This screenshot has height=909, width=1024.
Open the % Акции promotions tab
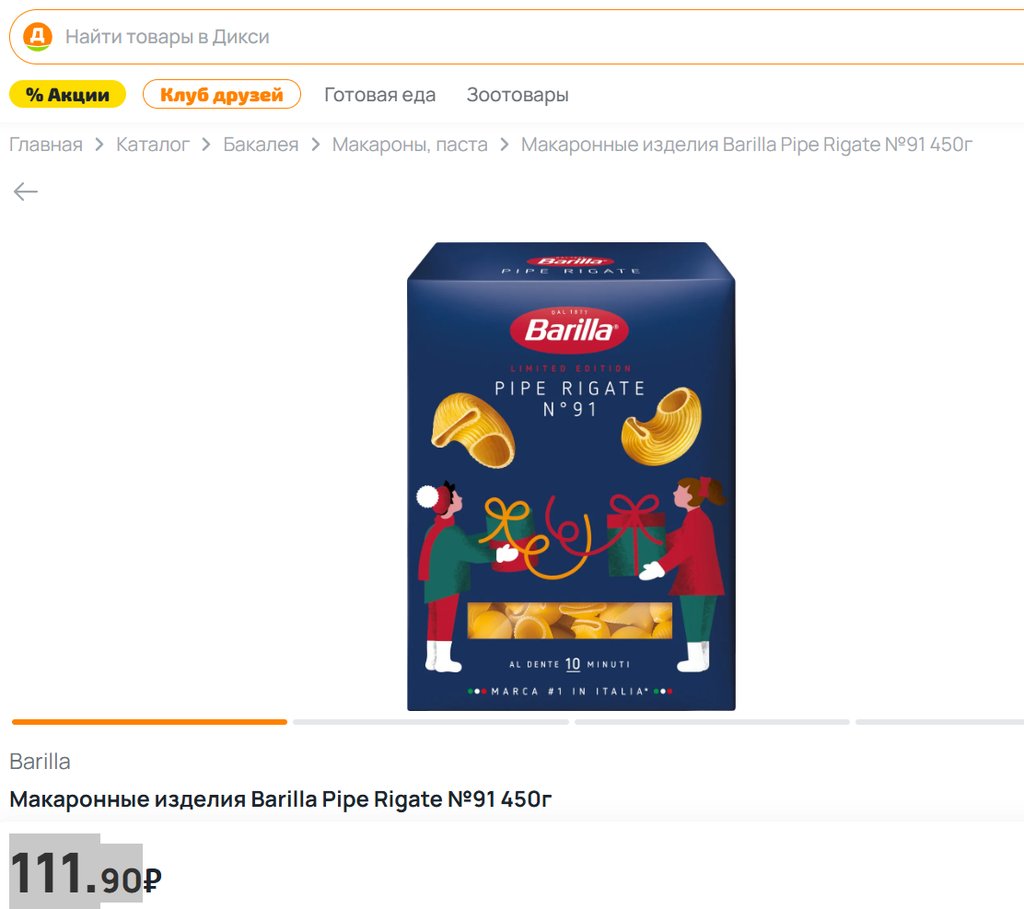pos(67,95)
